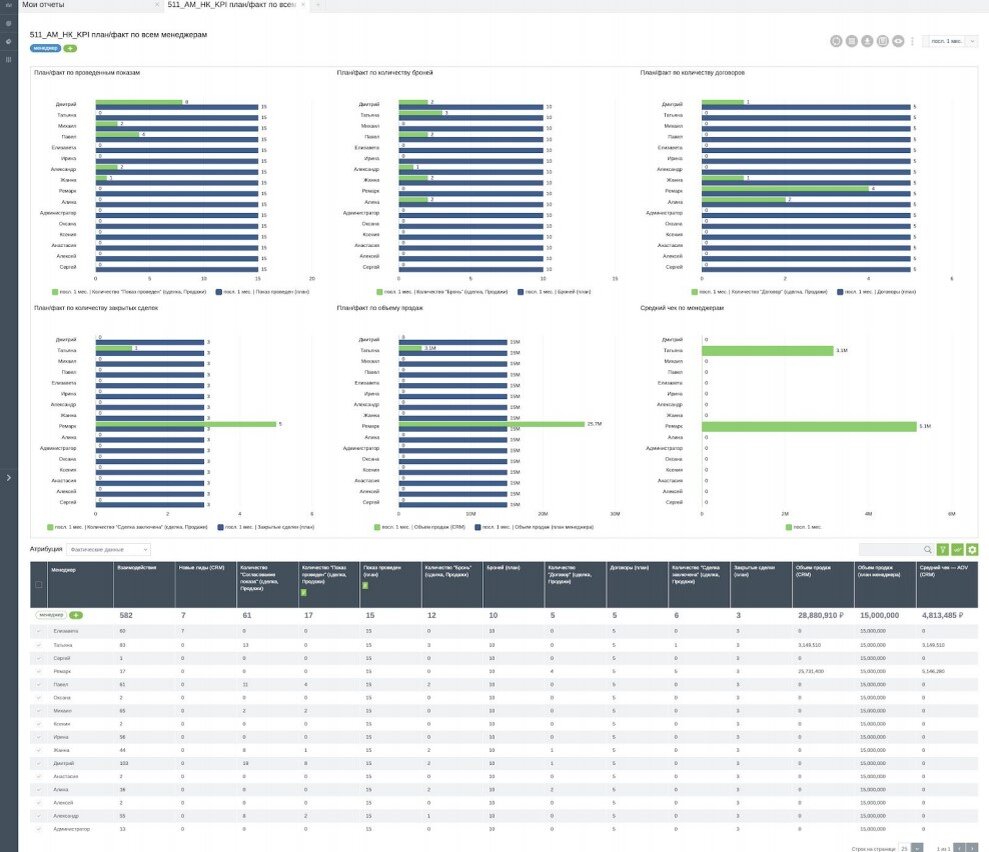989x852 pixels.
Task: Click the fourth round icon in report toolbar
Action: (x=882, y=41)
